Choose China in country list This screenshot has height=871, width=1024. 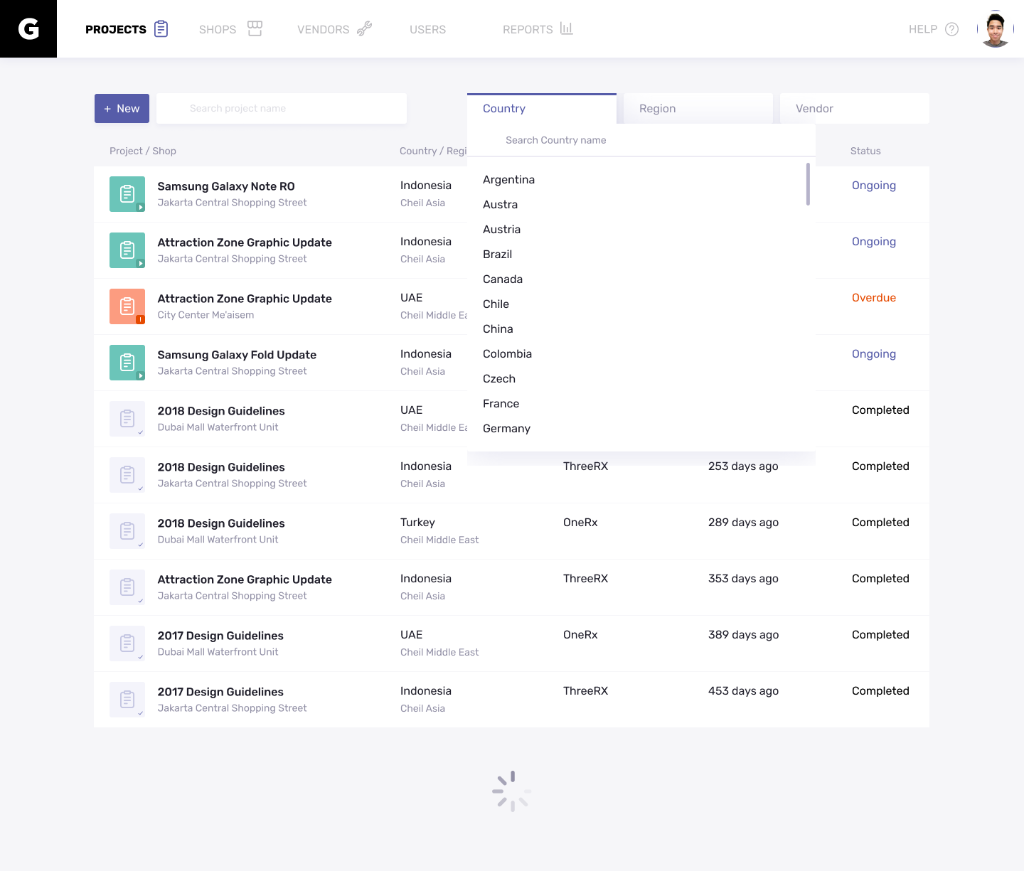(498, 329)
